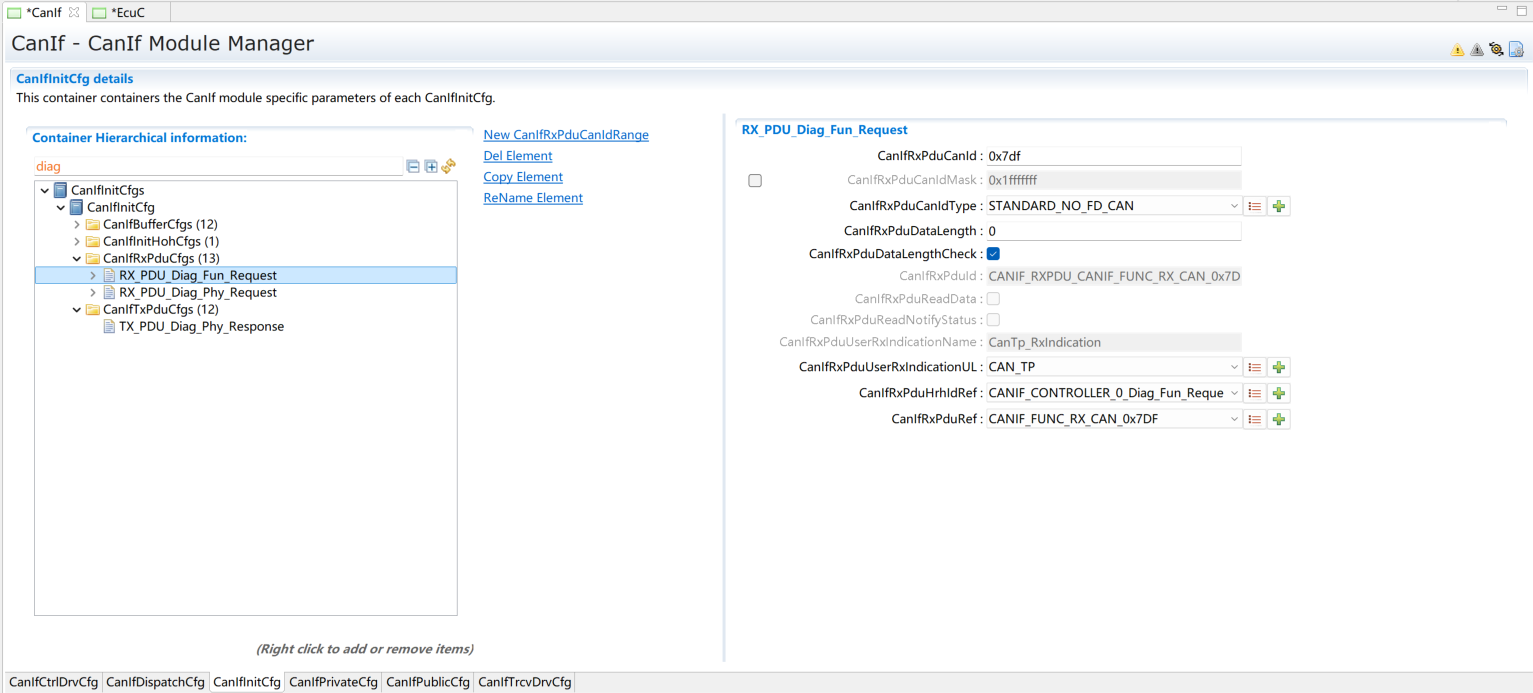Click the gear with arrows refresh icon

pos(1496,49)
